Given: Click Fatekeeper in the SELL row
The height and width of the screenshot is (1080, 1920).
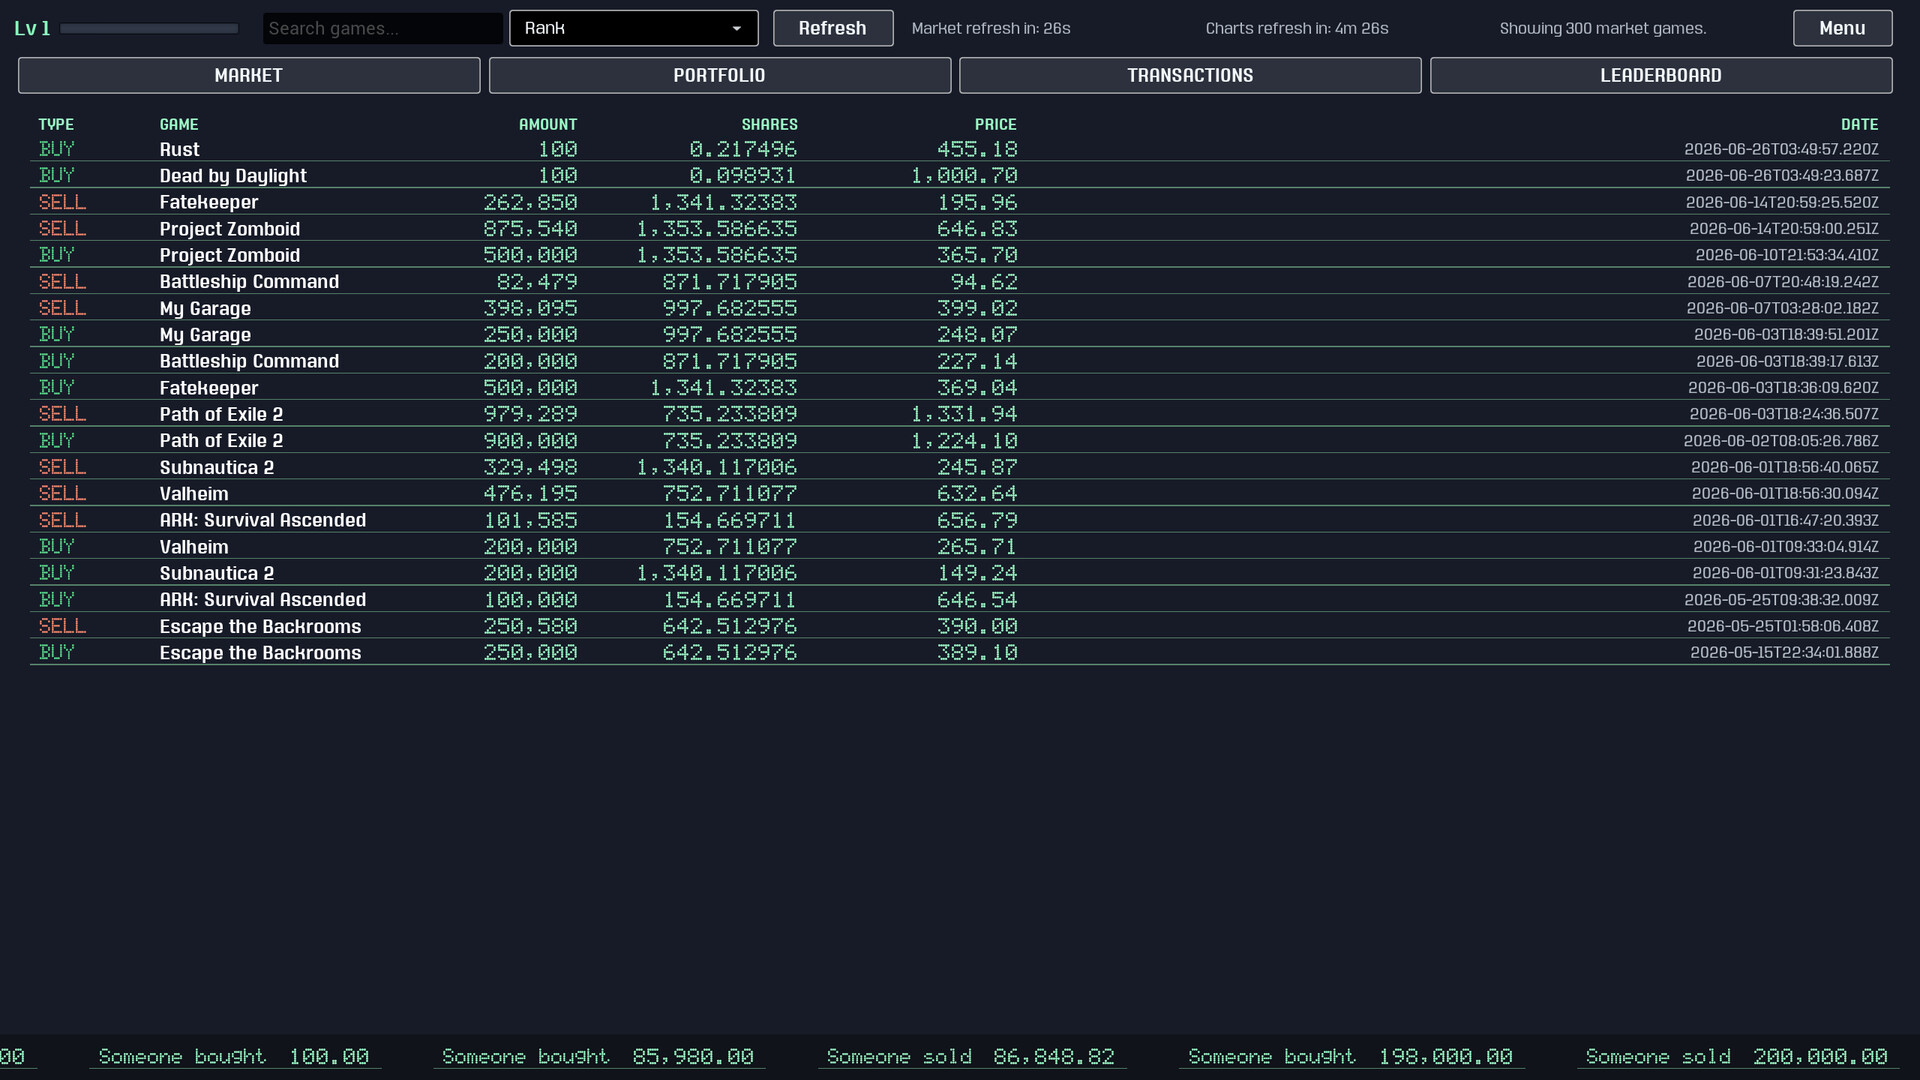Looking at the screenshot, I should 209,202.
